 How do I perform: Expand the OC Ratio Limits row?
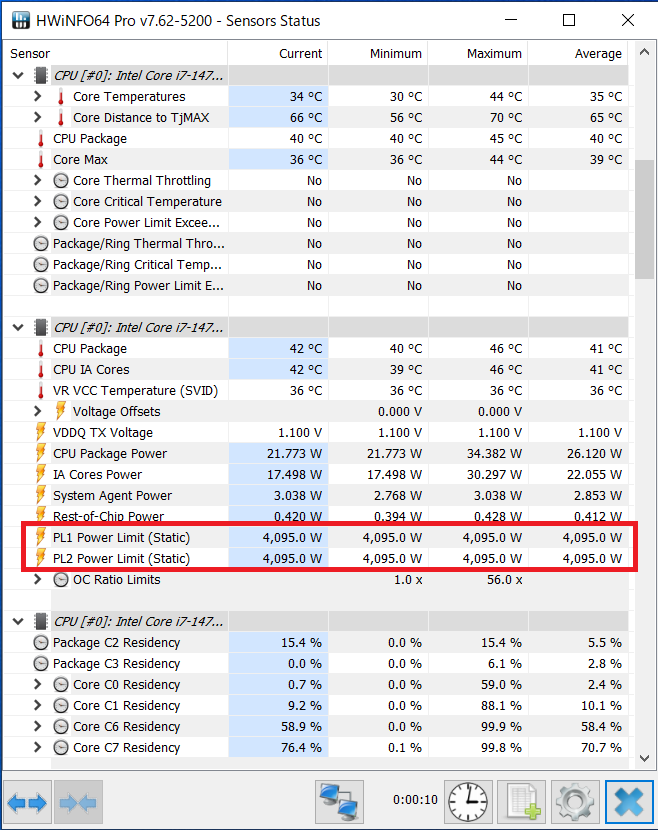pyautogui.click(x=38, y=579)
